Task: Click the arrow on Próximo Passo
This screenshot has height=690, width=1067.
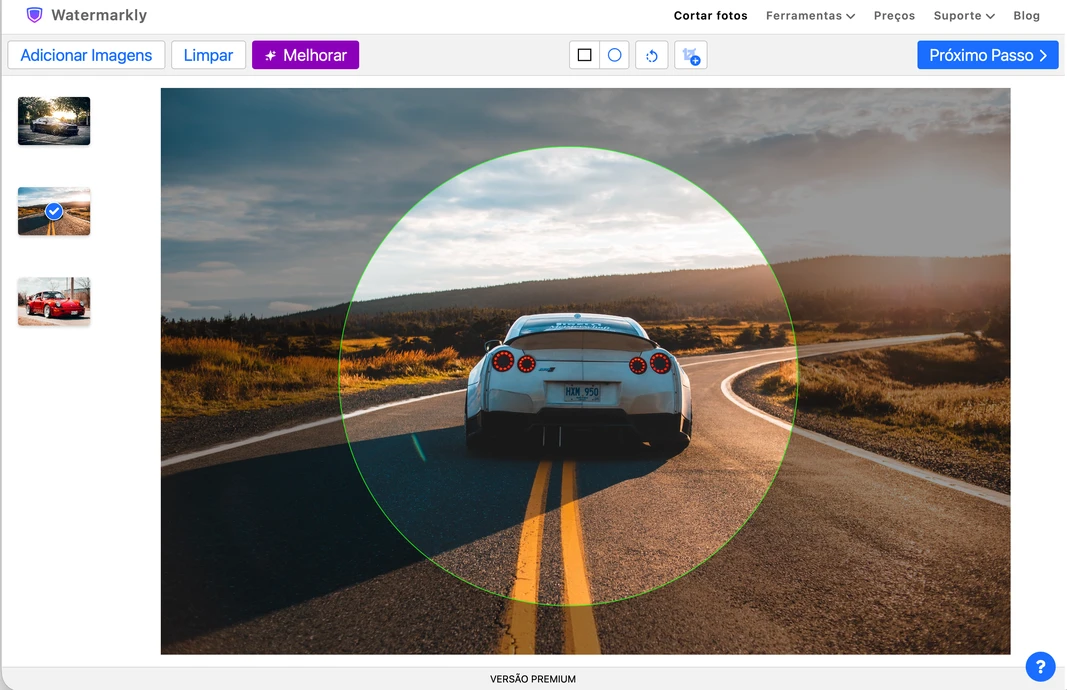Action: [x=1043, y=56]
